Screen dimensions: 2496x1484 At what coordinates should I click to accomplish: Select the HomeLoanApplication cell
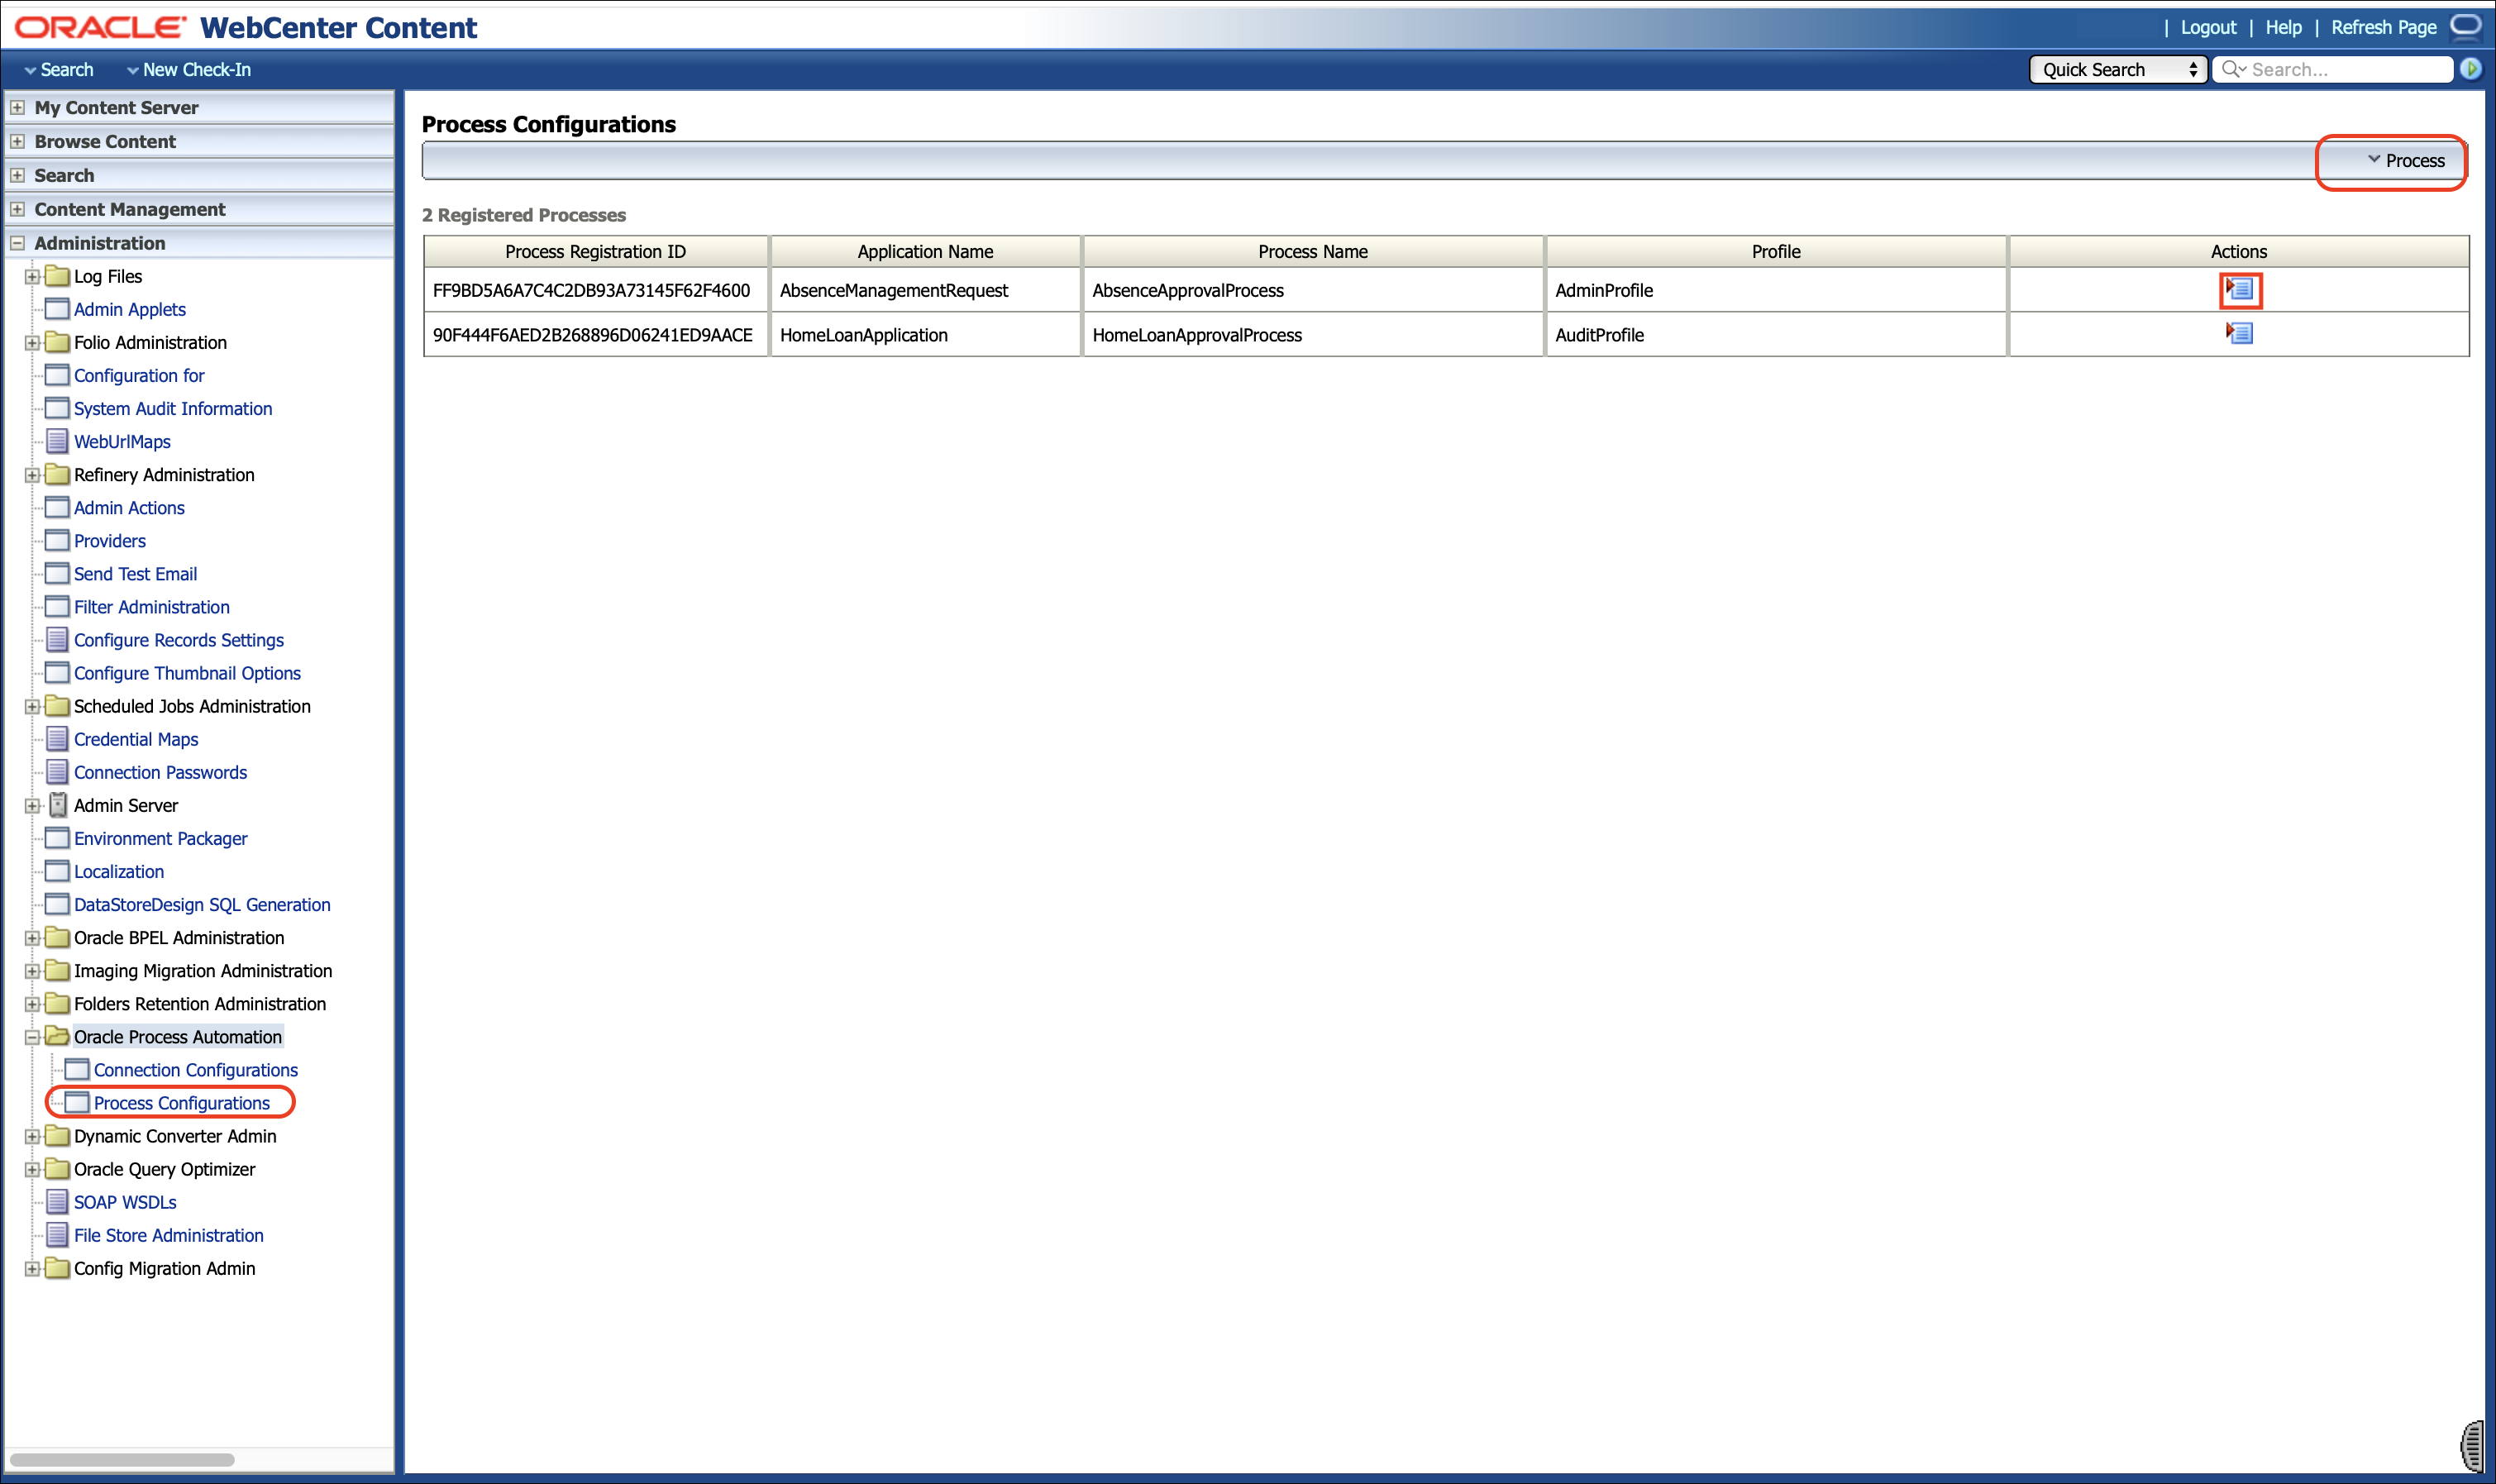click(x=925, y=334)
